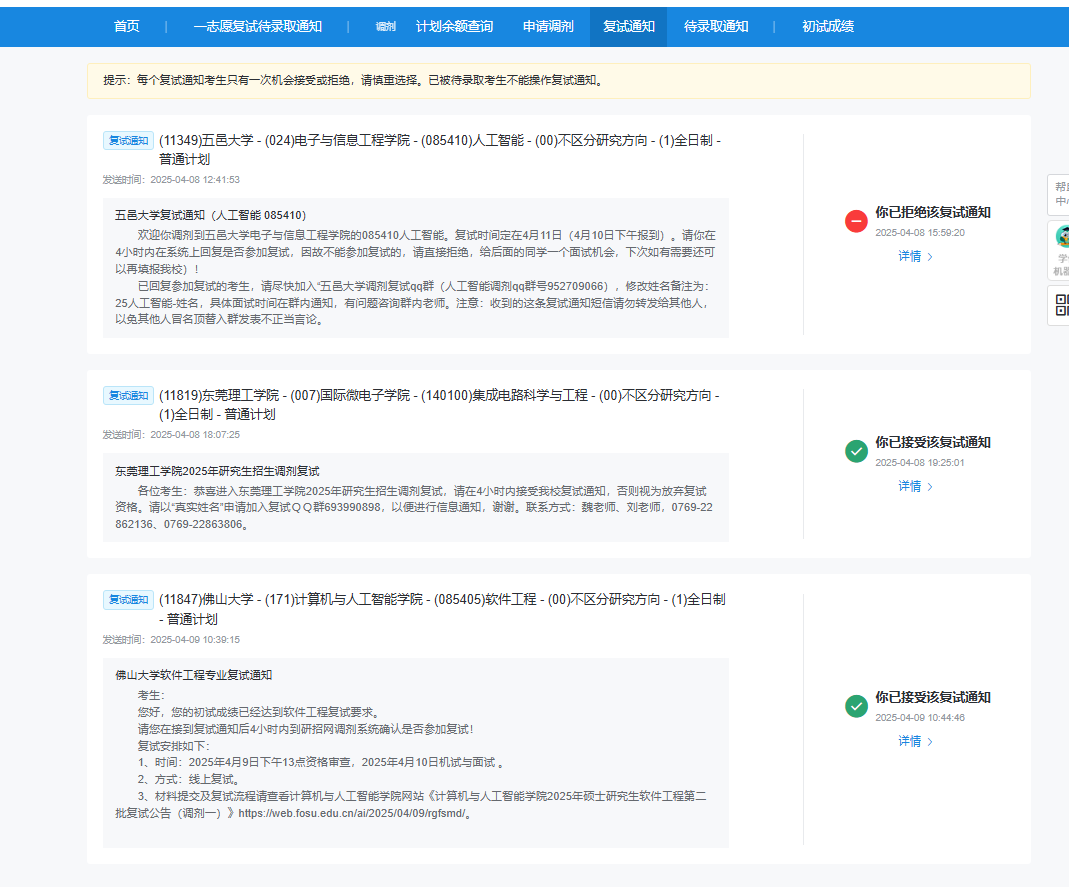This screenshot has height=887, width=1069.
Task: Click the 复试通知 tag on the 五邑大学 card
Action: click(x=128, y=140)
